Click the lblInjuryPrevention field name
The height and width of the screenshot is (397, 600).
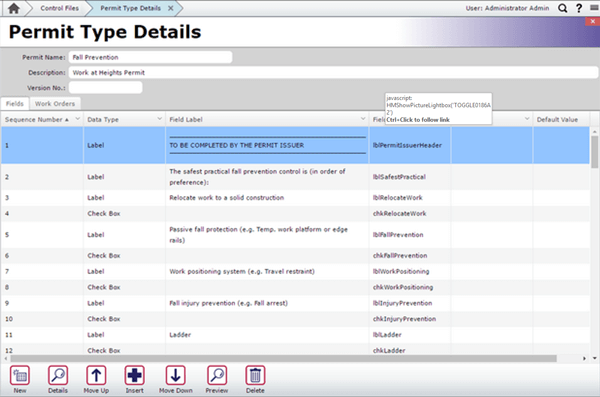point(403,303)
